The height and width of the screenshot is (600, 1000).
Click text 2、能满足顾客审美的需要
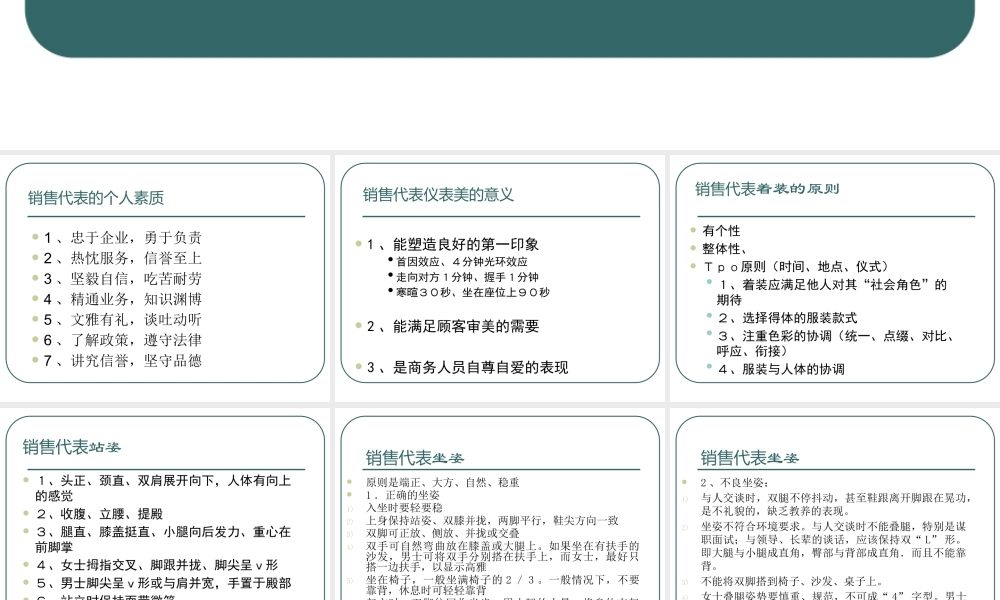coord(453,326)
